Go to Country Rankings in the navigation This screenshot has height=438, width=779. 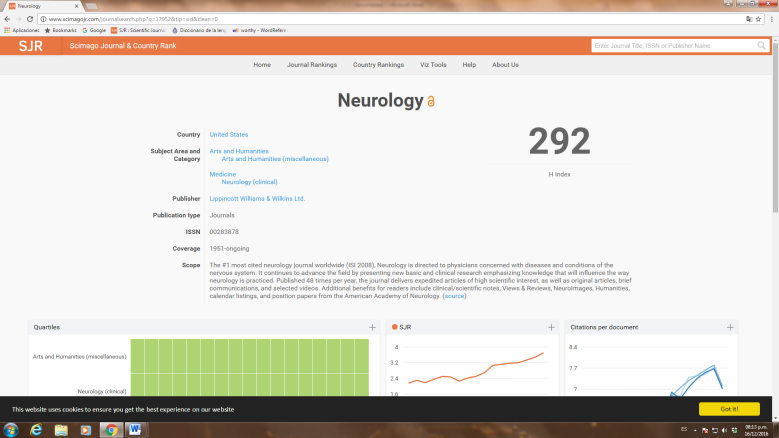378,65
